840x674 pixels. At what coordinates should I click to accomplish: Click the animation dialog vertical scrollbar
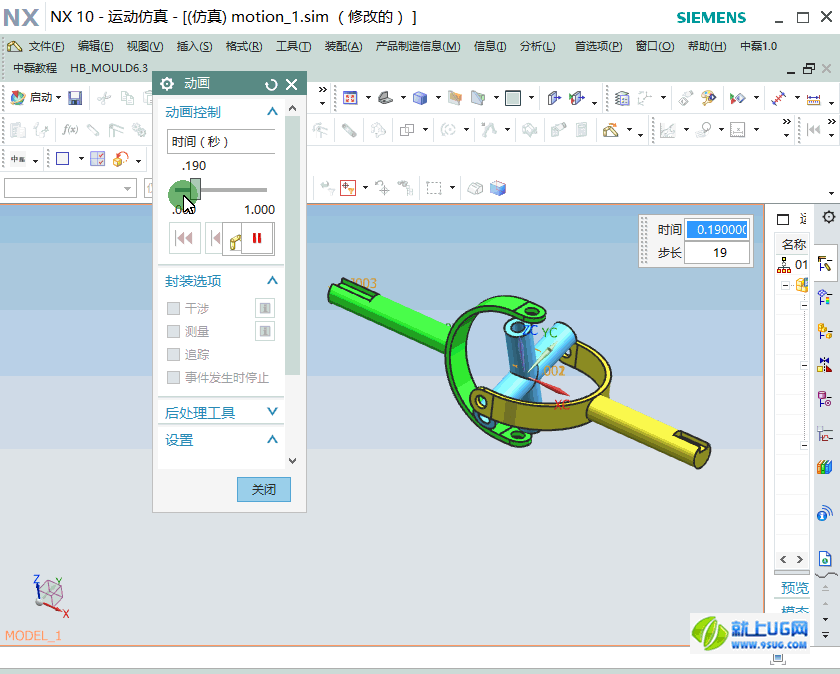click(x=292, y=245)
